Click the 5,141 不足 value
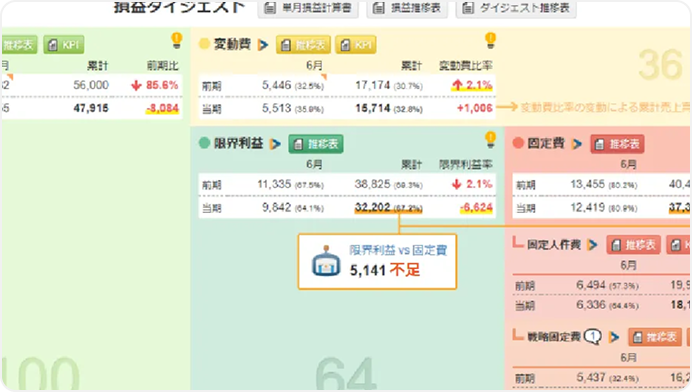 click(x=385, y=270)
